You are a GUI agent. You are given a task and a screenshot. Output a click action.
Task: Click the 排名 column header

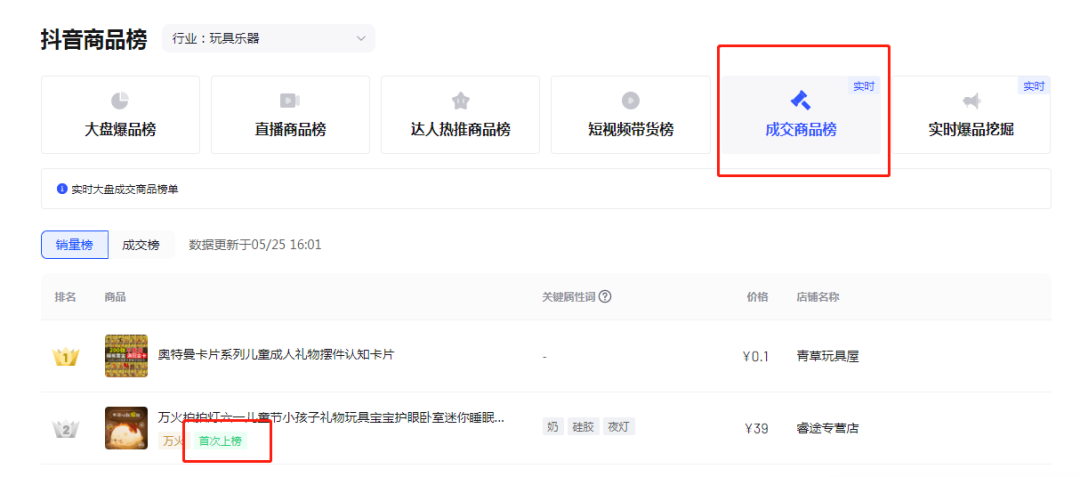(x=65, y=297)
